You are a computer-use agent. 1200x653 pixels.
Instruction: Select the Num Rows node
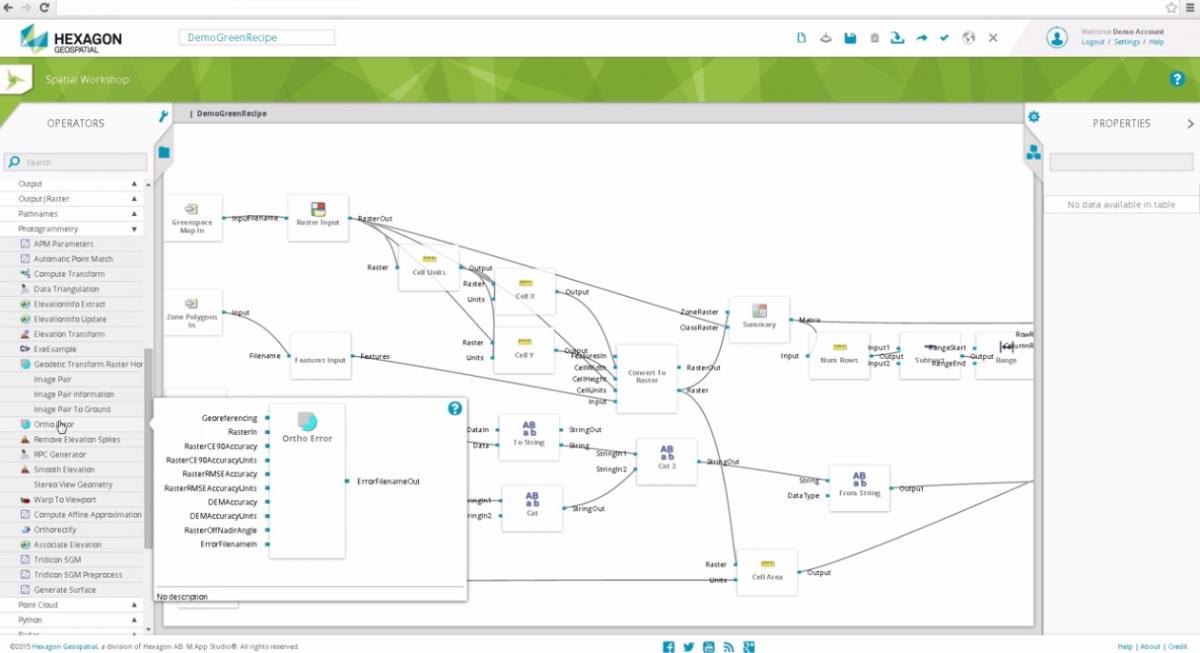(839, 355)
